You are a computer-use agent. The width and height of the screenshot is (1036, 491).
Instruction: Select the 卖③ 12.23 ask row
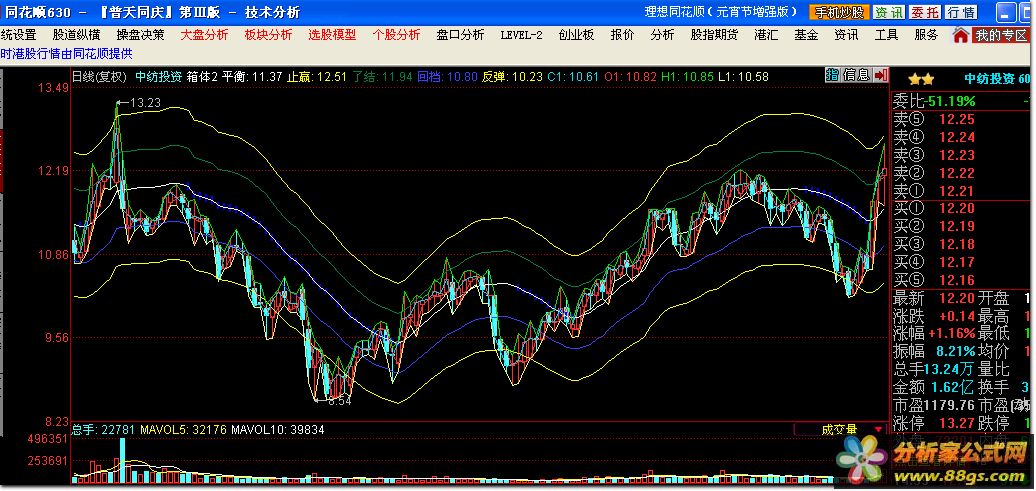click(962, 155)
